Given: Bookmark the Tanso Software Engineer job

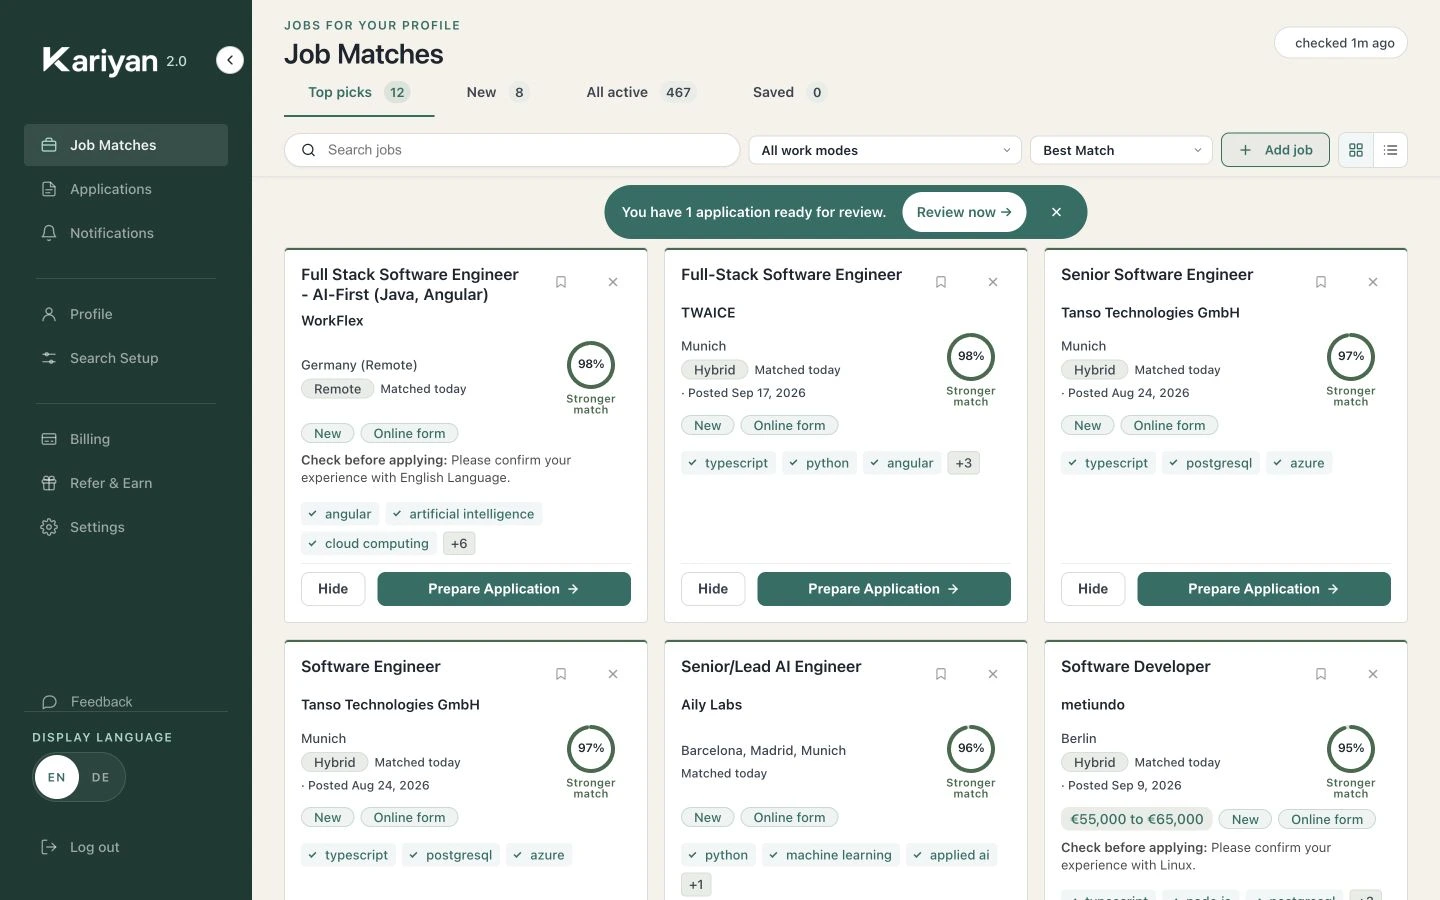Looking at the screenshot, I should click(x=561, y=674).
